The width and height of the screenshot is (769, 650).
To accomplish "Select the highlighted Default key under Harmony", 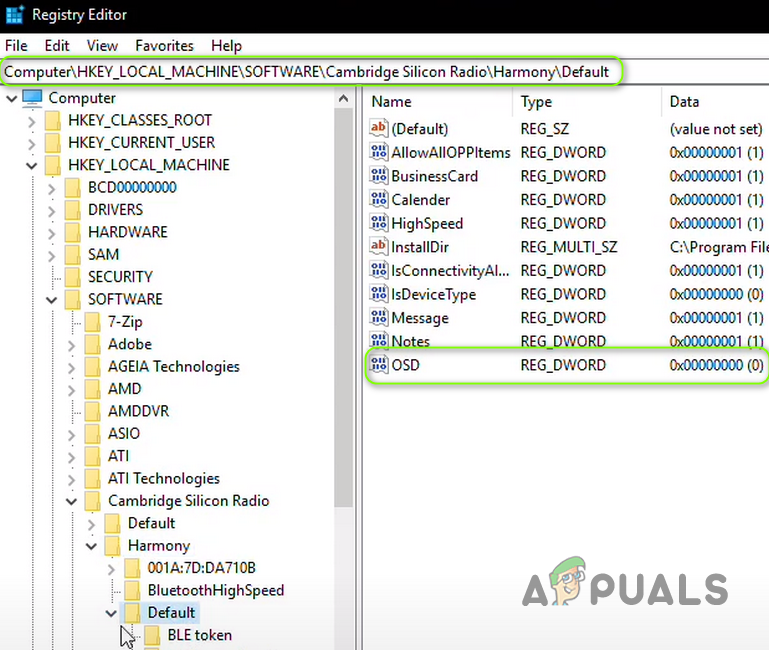I will [x=171, y=613].
